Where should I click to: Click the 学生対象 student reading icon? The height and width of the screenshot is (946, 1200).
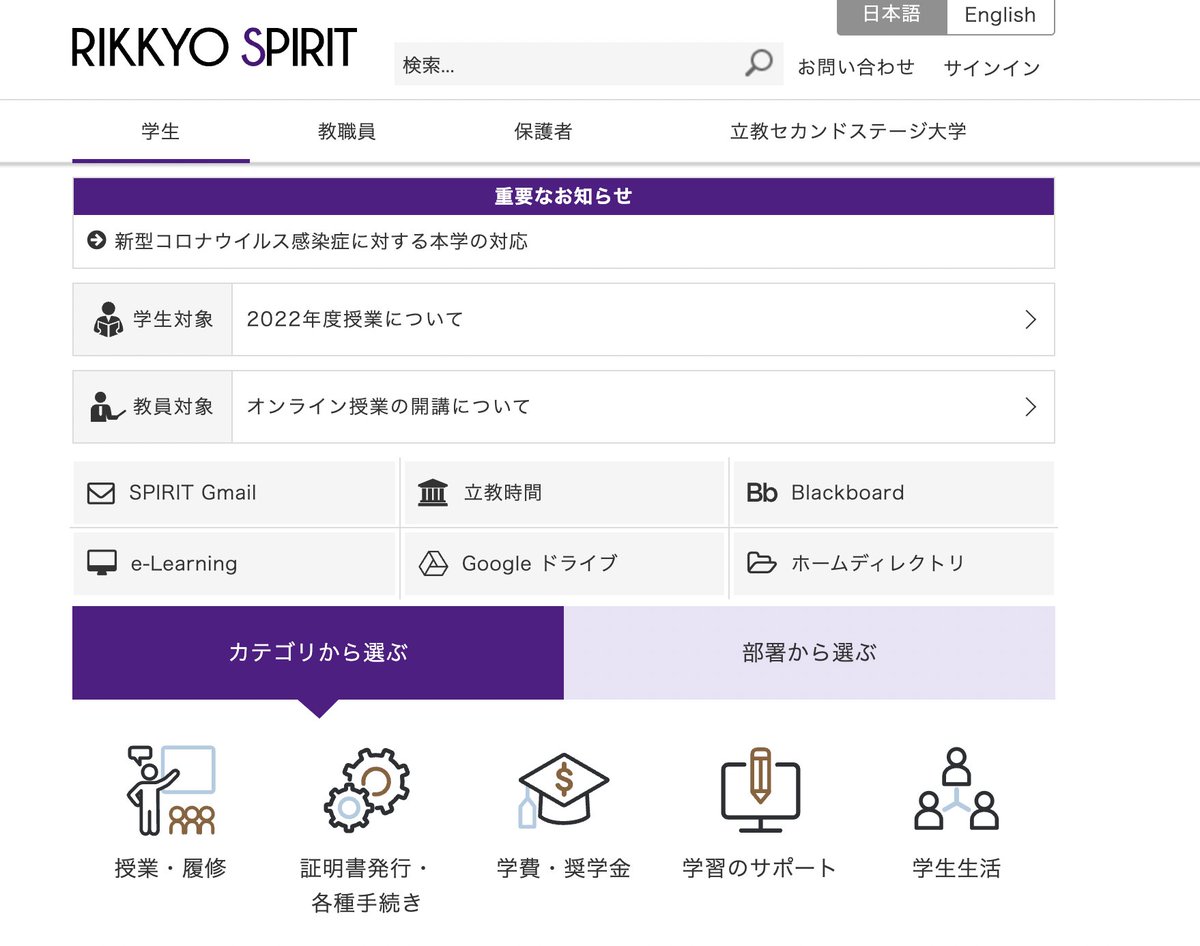(108, 320)
